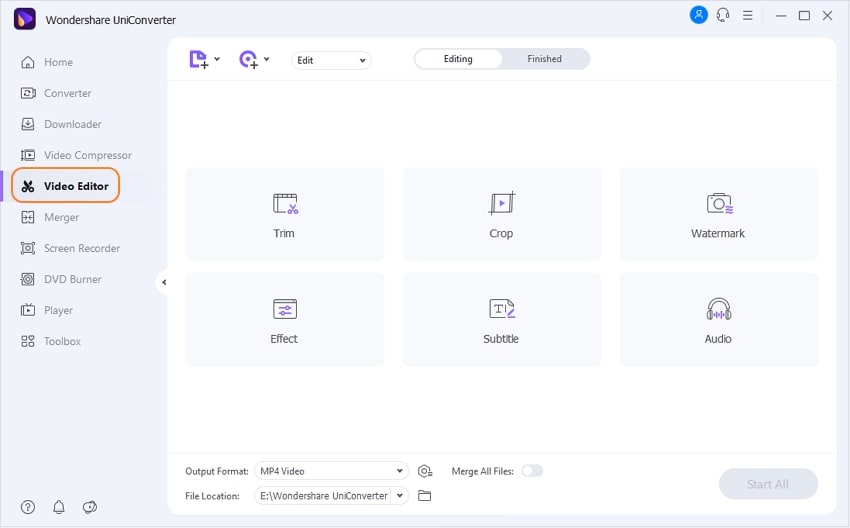Switch to the Editing tab
The image size is (850, 528).
(458, 59)
